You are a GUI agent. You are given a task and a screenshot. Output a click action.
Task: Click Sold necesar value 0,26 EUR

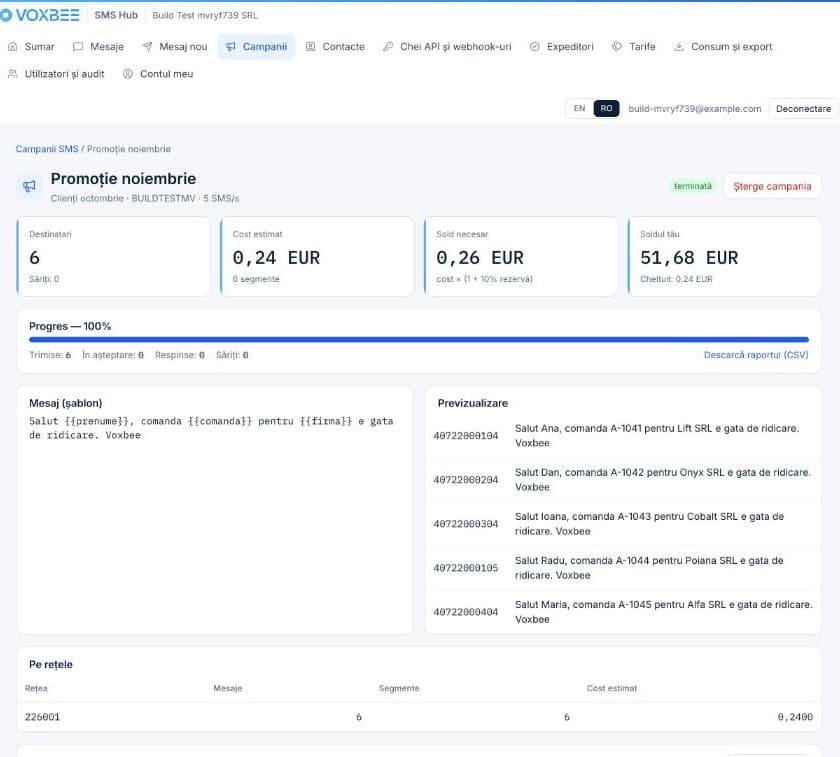coord(479,258)
